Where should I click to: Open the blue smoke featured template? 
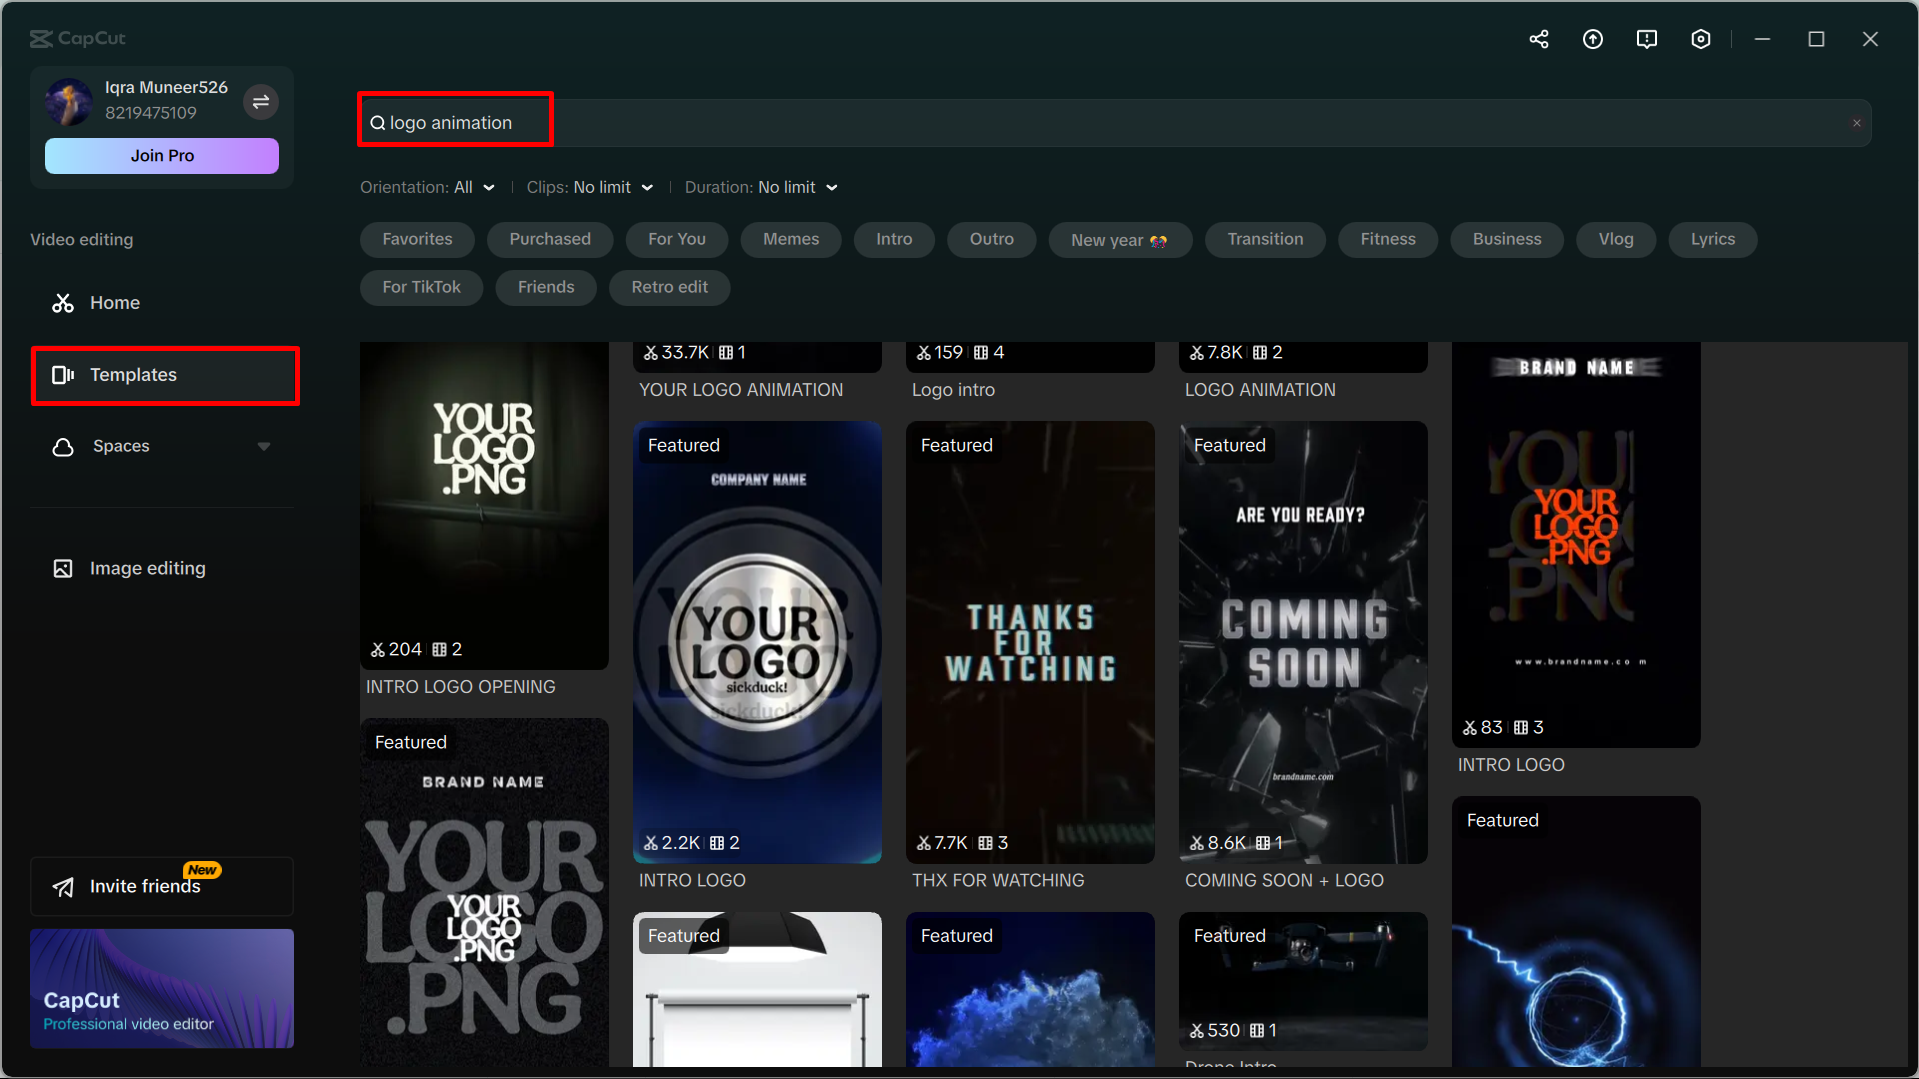(x=1030, y=989)
